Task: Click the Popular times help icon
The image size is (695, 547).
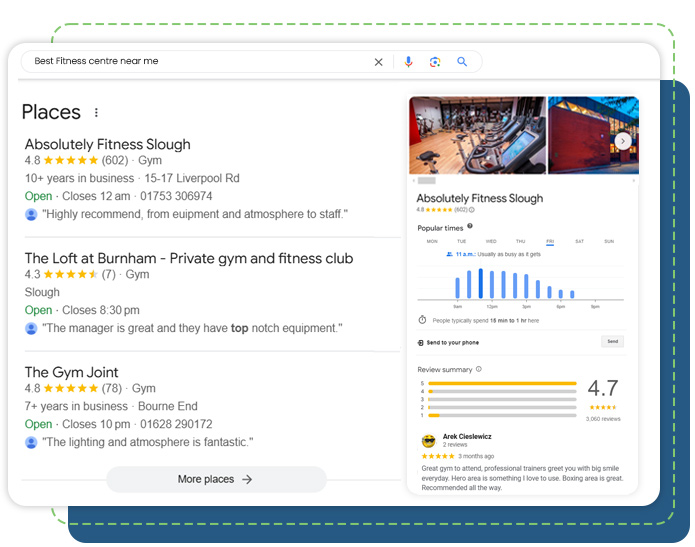Action: coord(470,227)
